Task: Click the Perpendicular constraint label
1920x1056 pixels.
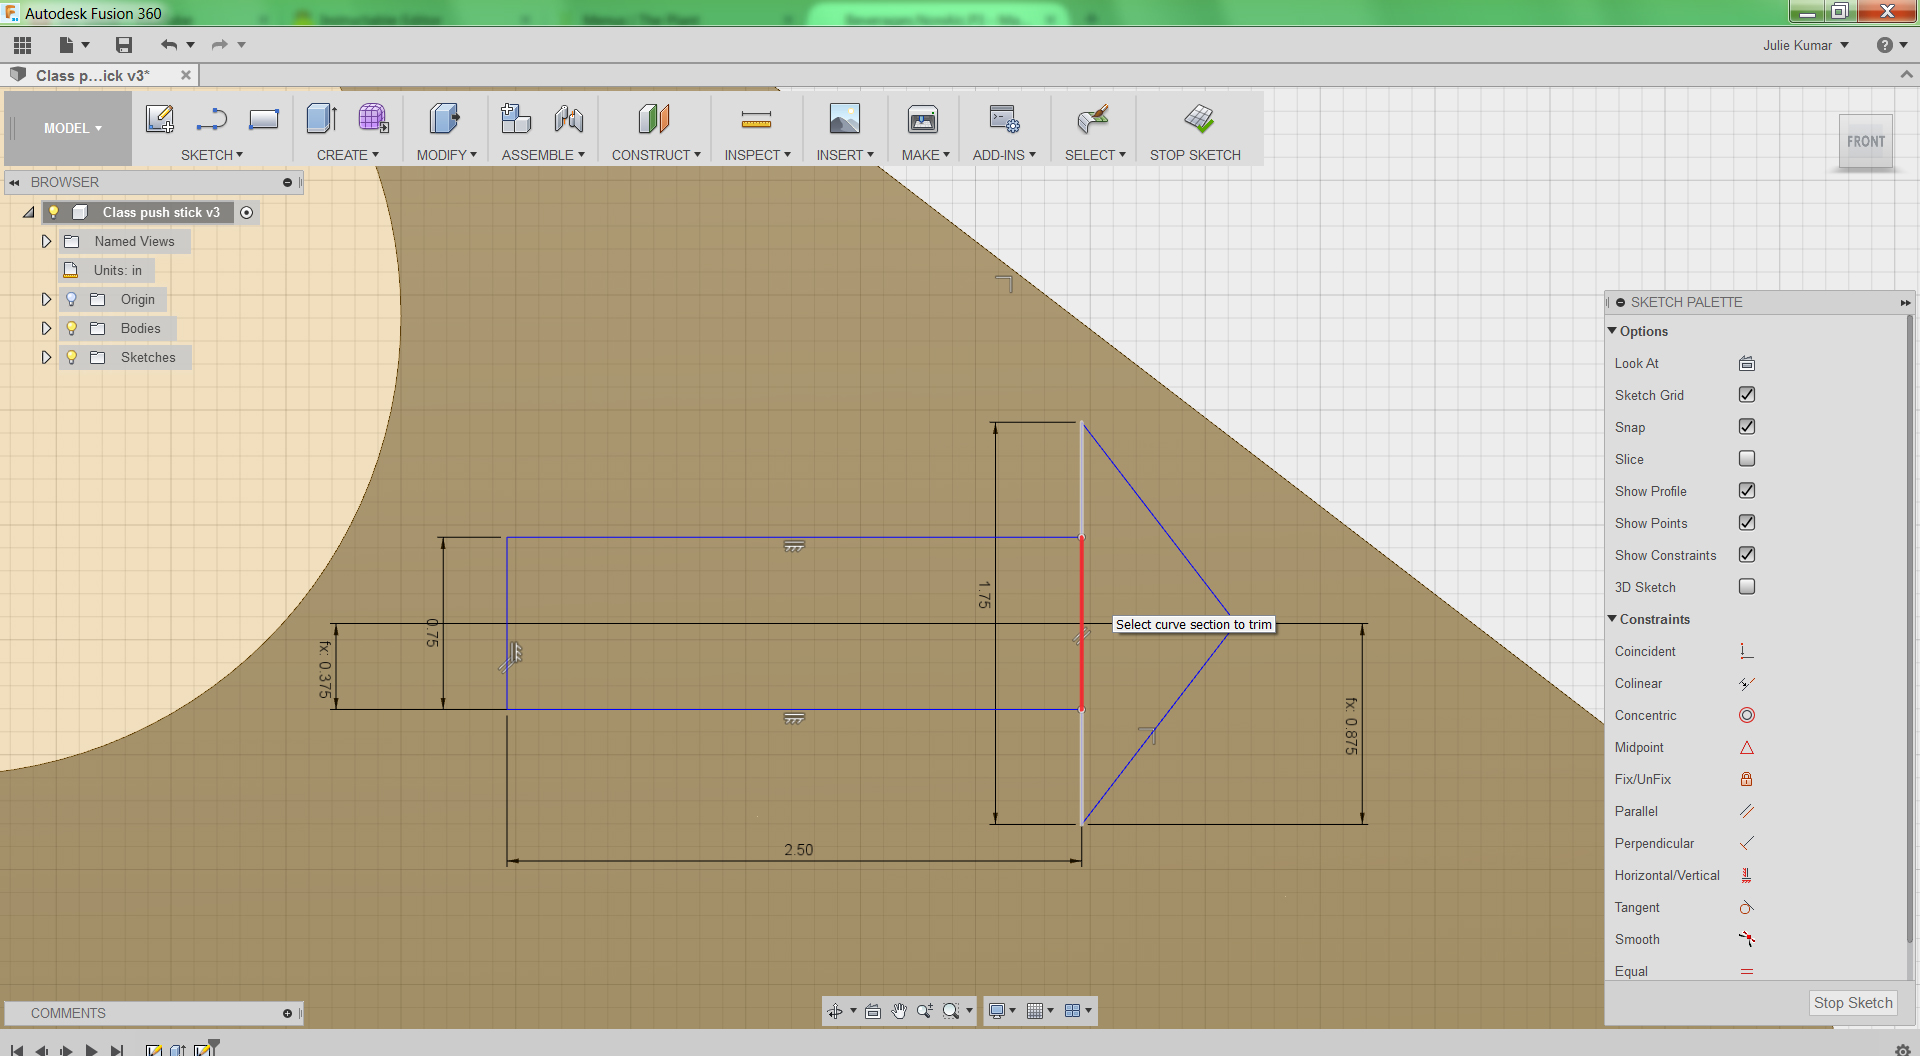Action: (x=1654, y=843)
